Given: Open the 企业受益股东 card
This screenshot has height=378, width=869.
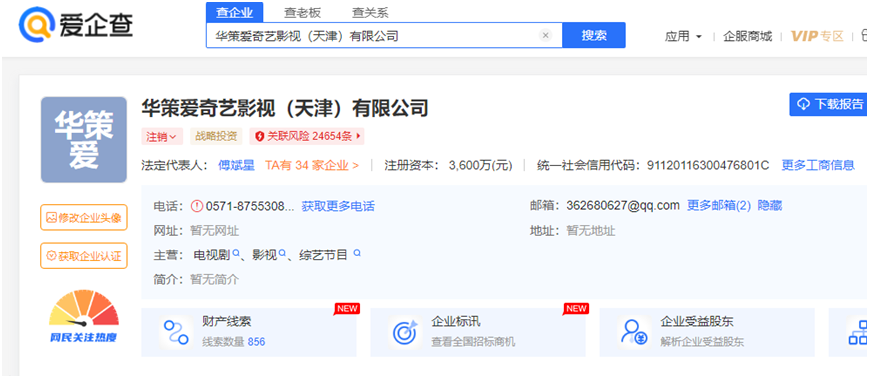Looking at the screenshot, I should pos(707,333).
